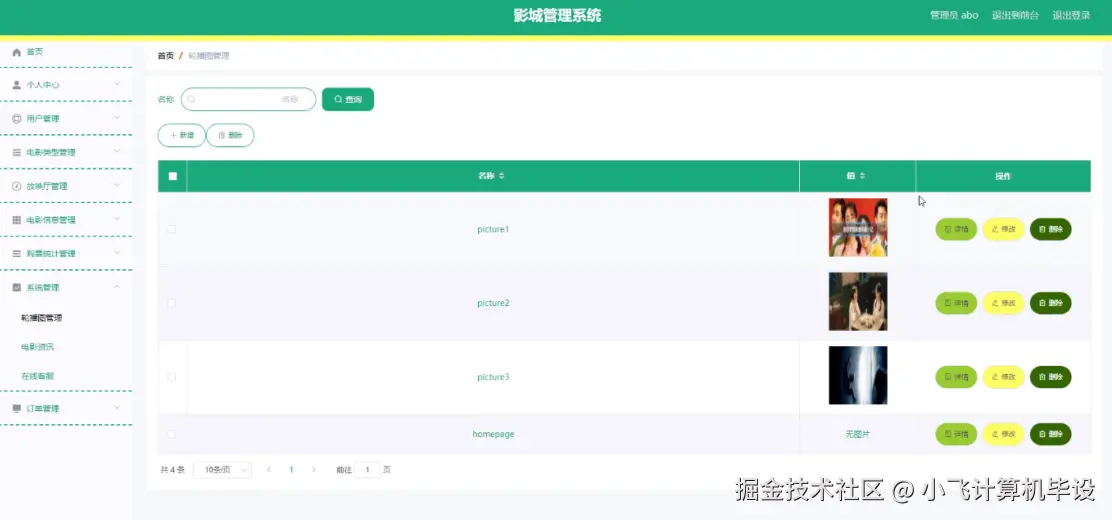Click 退出登录 in the header
This screenshot has width=1112, height=520.
point(1071,15)
